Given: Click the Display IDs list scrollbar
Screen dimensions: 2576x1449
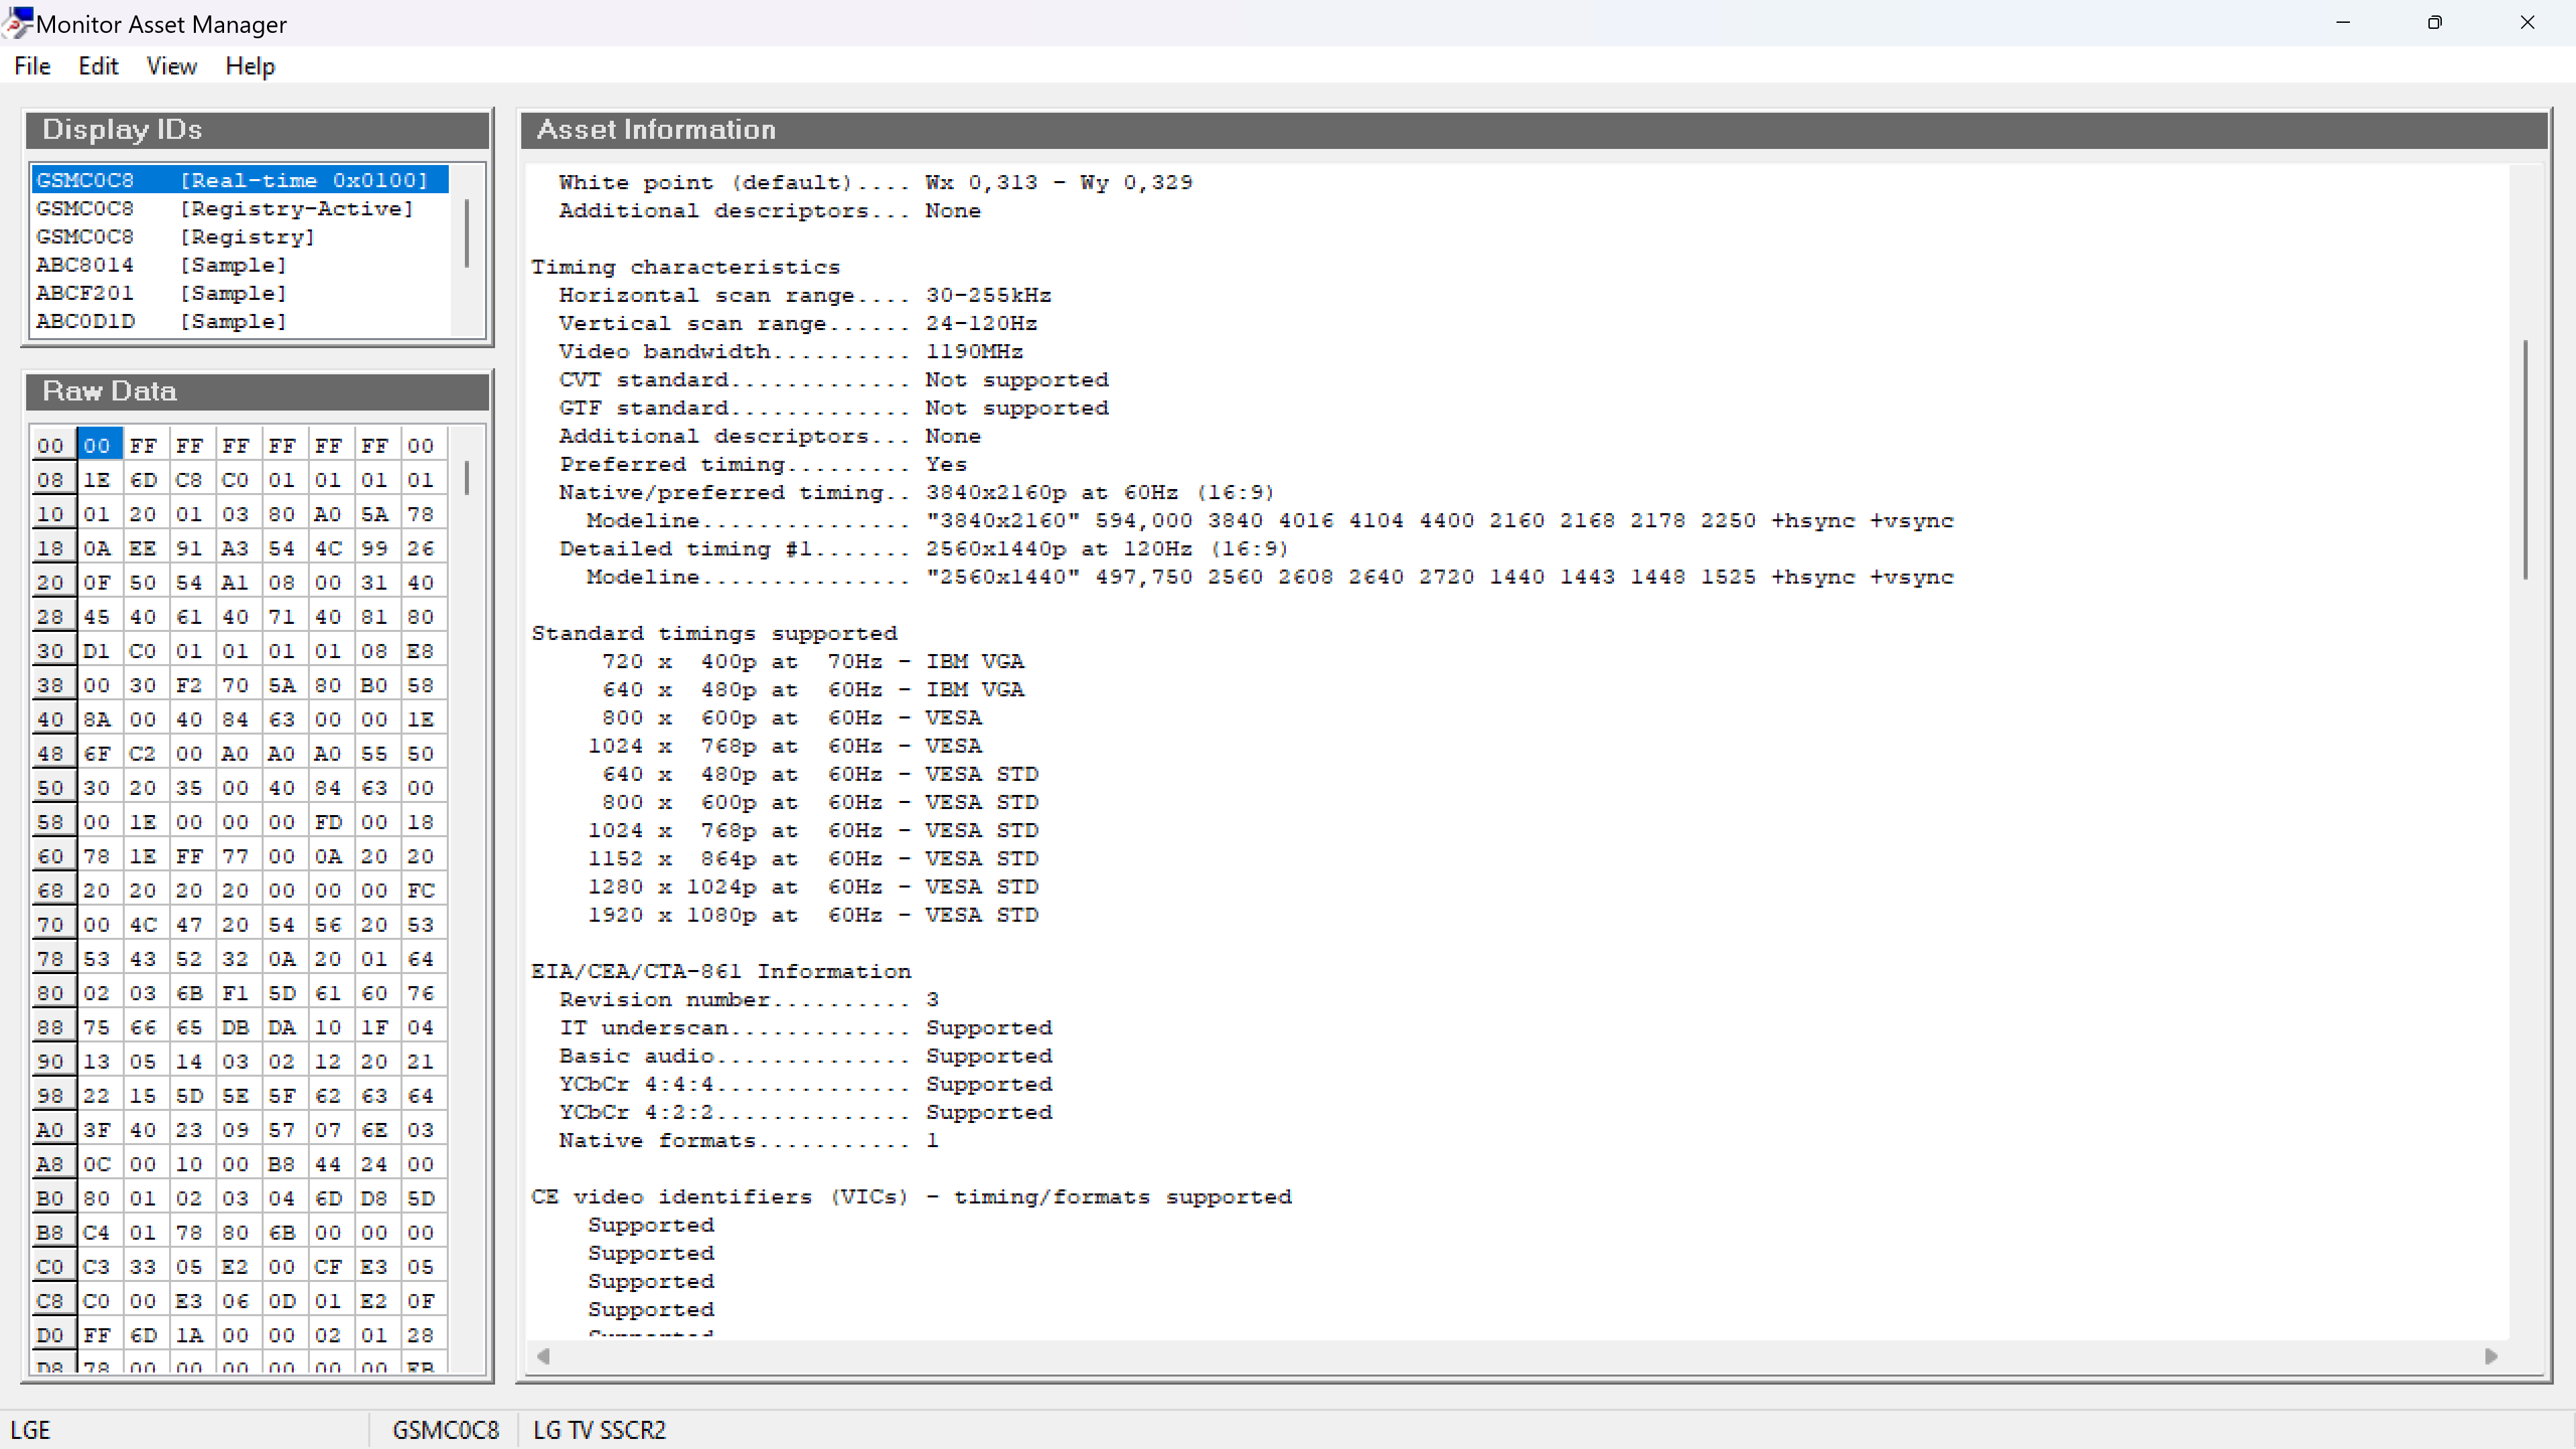Looking at the screenshot, I should click(466, 233).
